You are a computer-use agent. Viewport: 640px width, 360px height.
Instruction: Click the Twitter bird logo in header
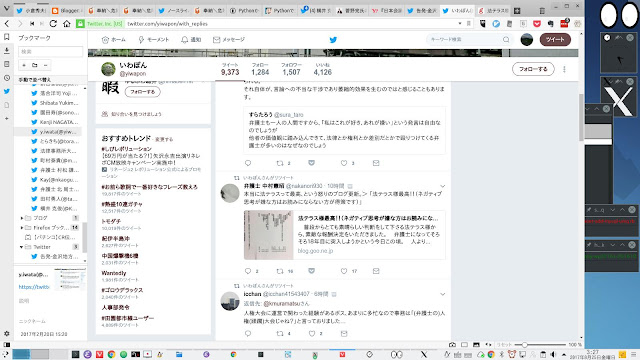[x=333, y=40]
